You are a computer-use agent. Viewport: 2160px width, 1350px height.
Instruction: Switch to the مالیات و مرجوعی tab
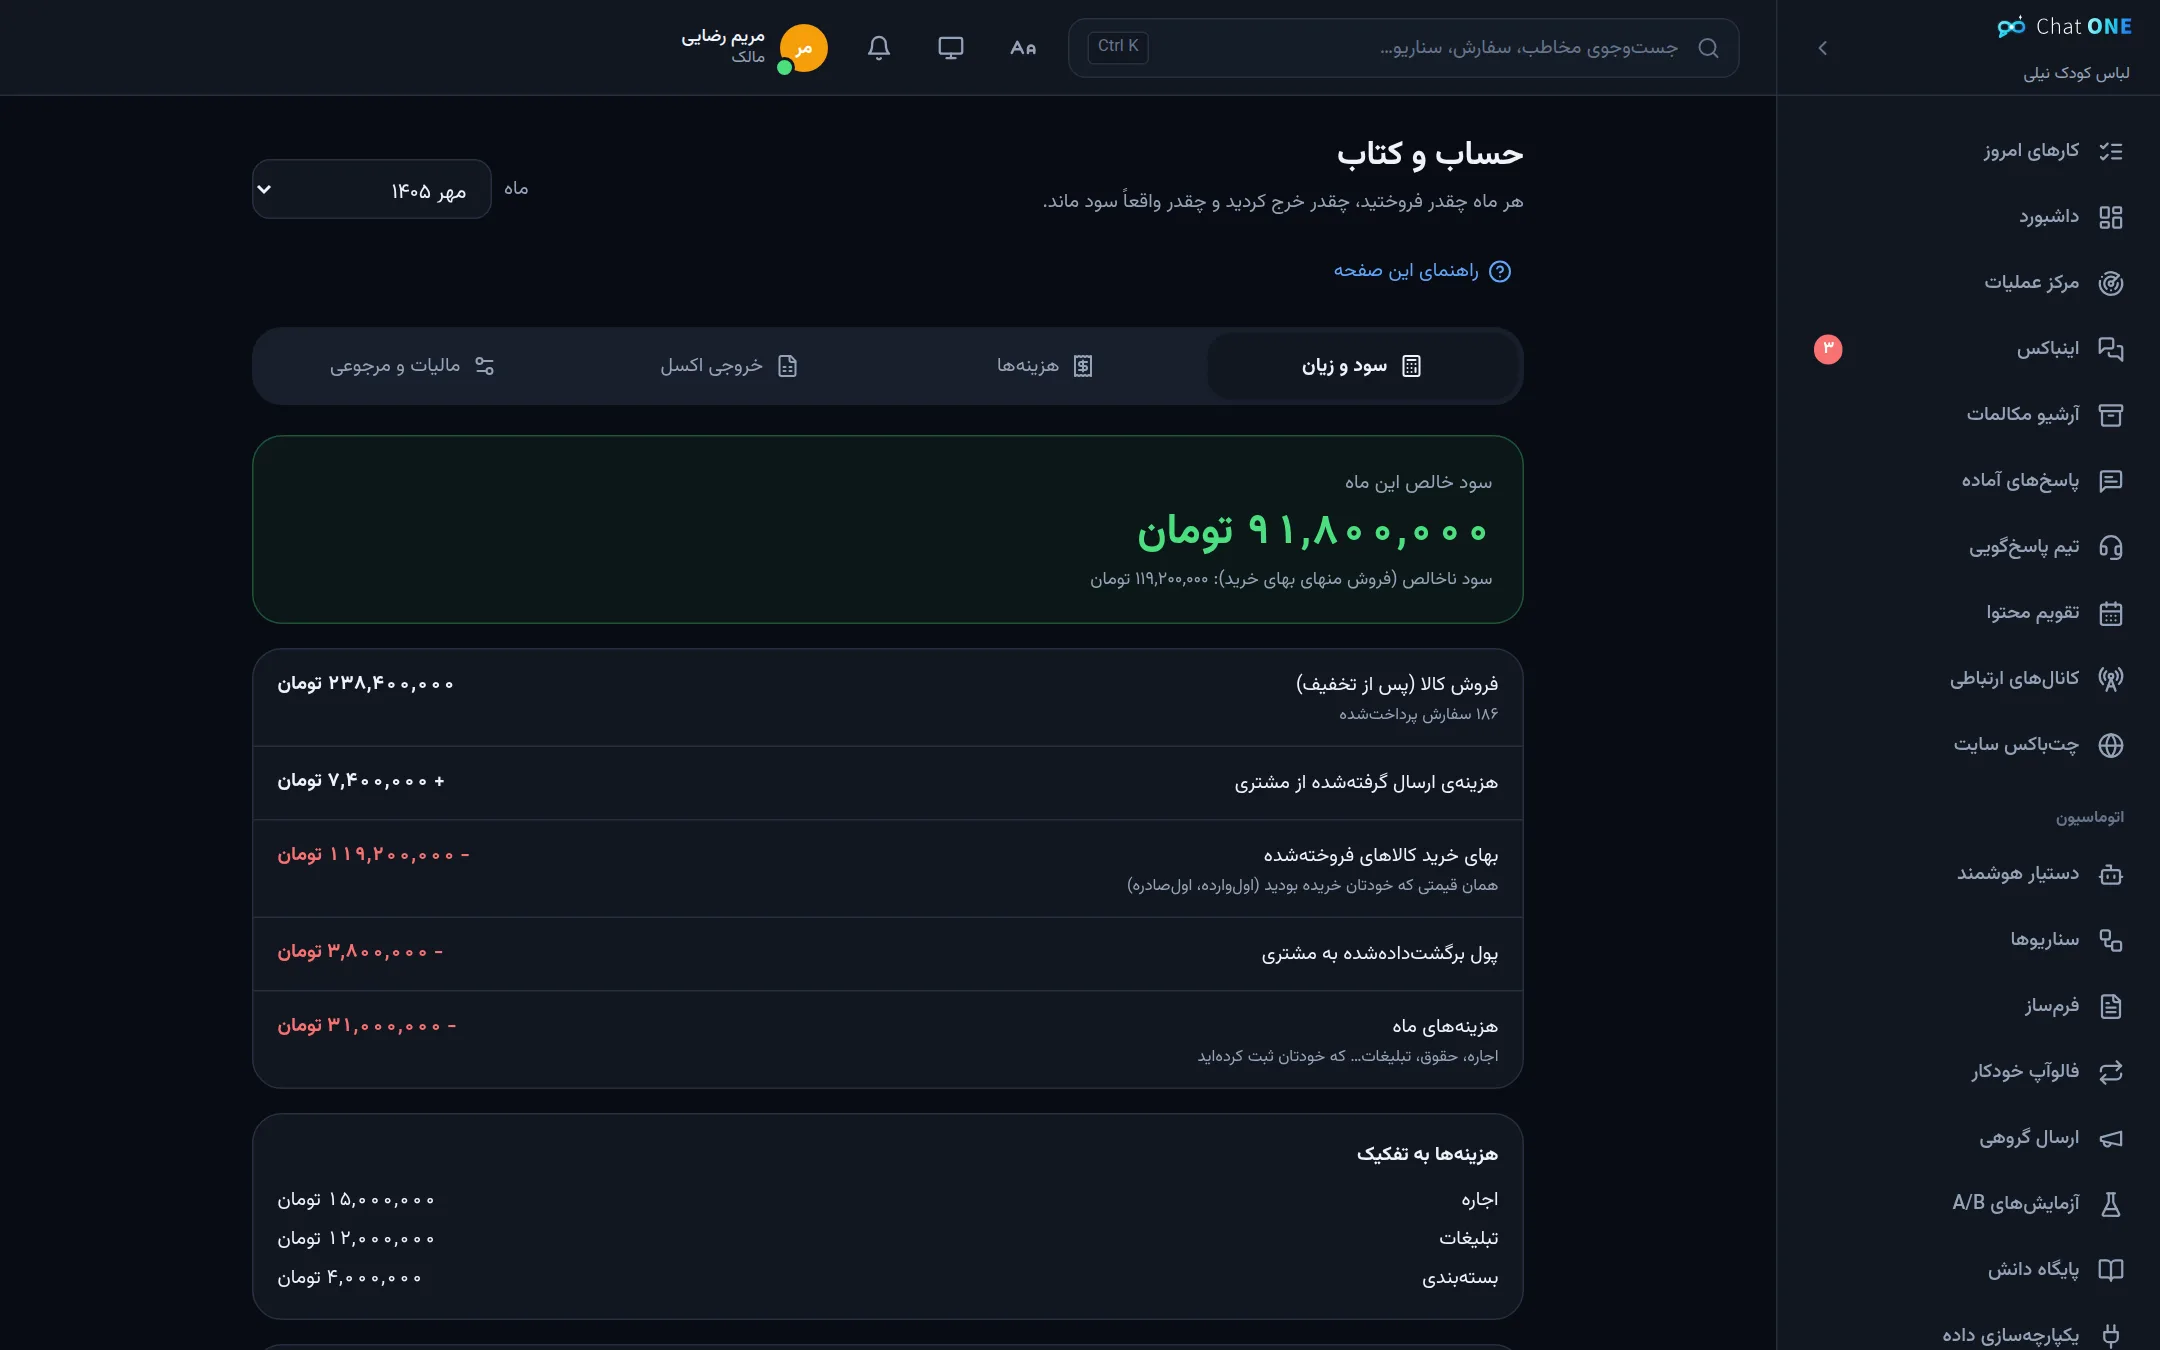point(412,366)
